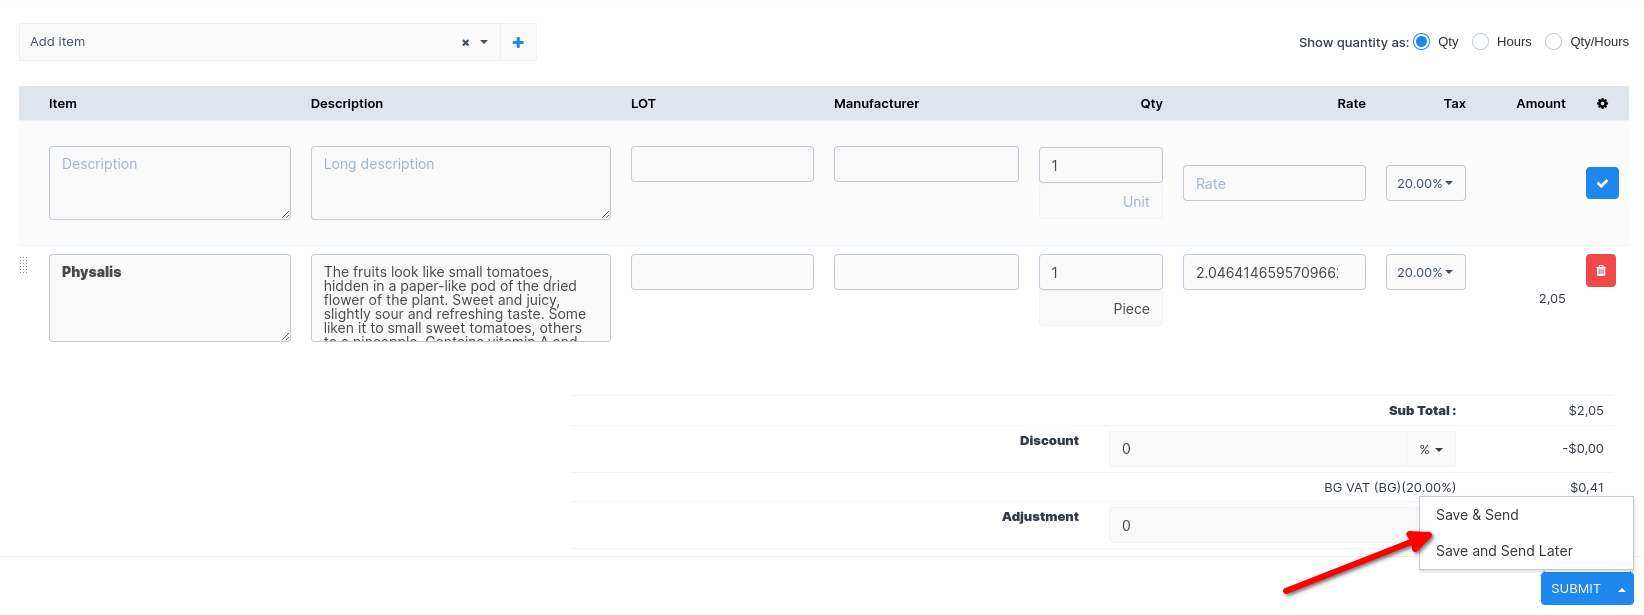Expand the Add item dropdown
Image resolution: width=1644 pixels, height=615 pixels.
[x=484, y=42]
